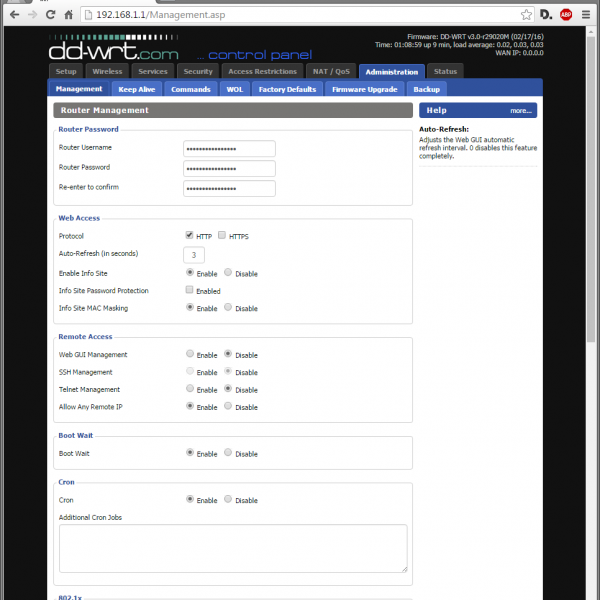This screenshot has height=600, width=600.
Task: Open the Firmware Upgrade sub-tab
Action: tap(364, 89)
